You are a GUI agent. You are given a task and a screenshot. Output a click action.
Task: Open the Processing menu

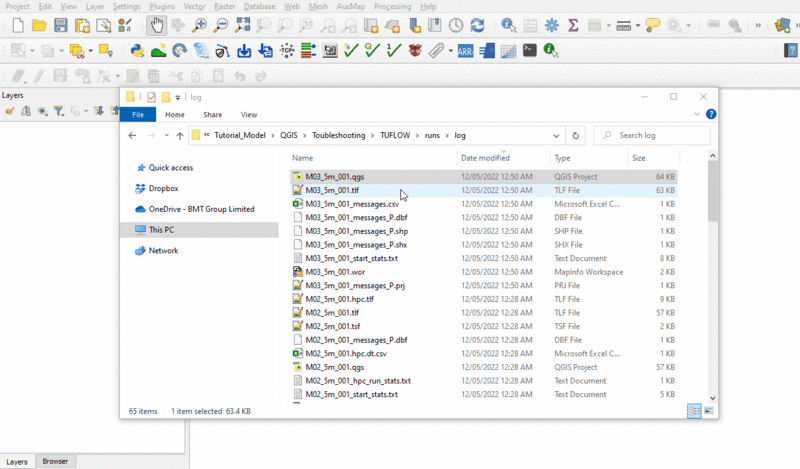(x=392, y=6)
